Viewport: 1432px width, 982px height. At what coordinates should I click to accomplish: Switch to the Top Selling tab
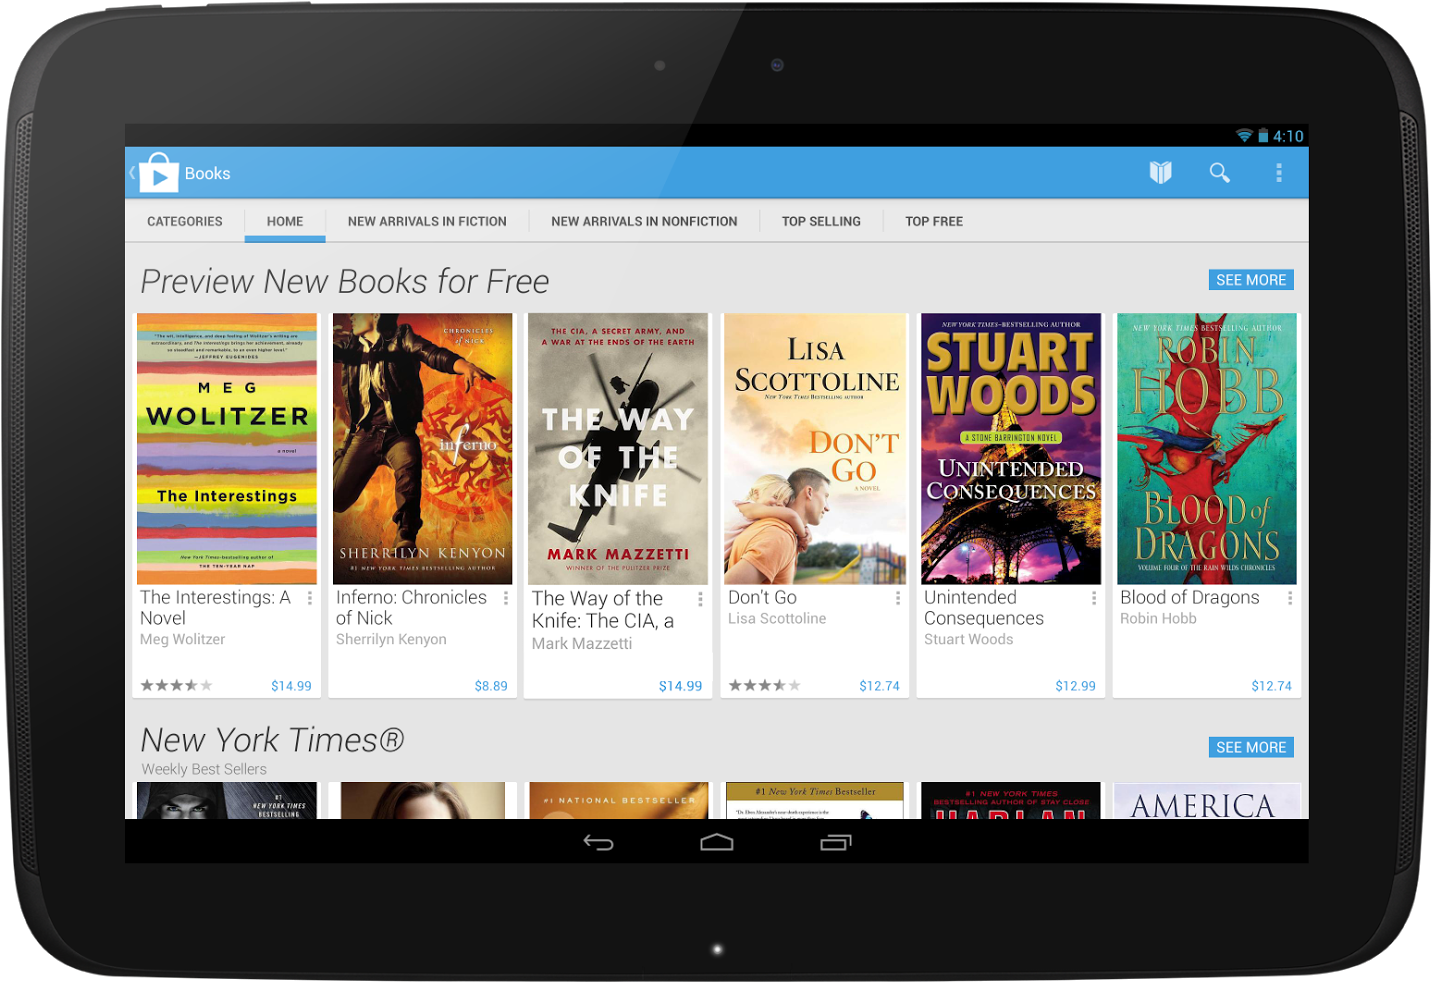coord(821,221)
